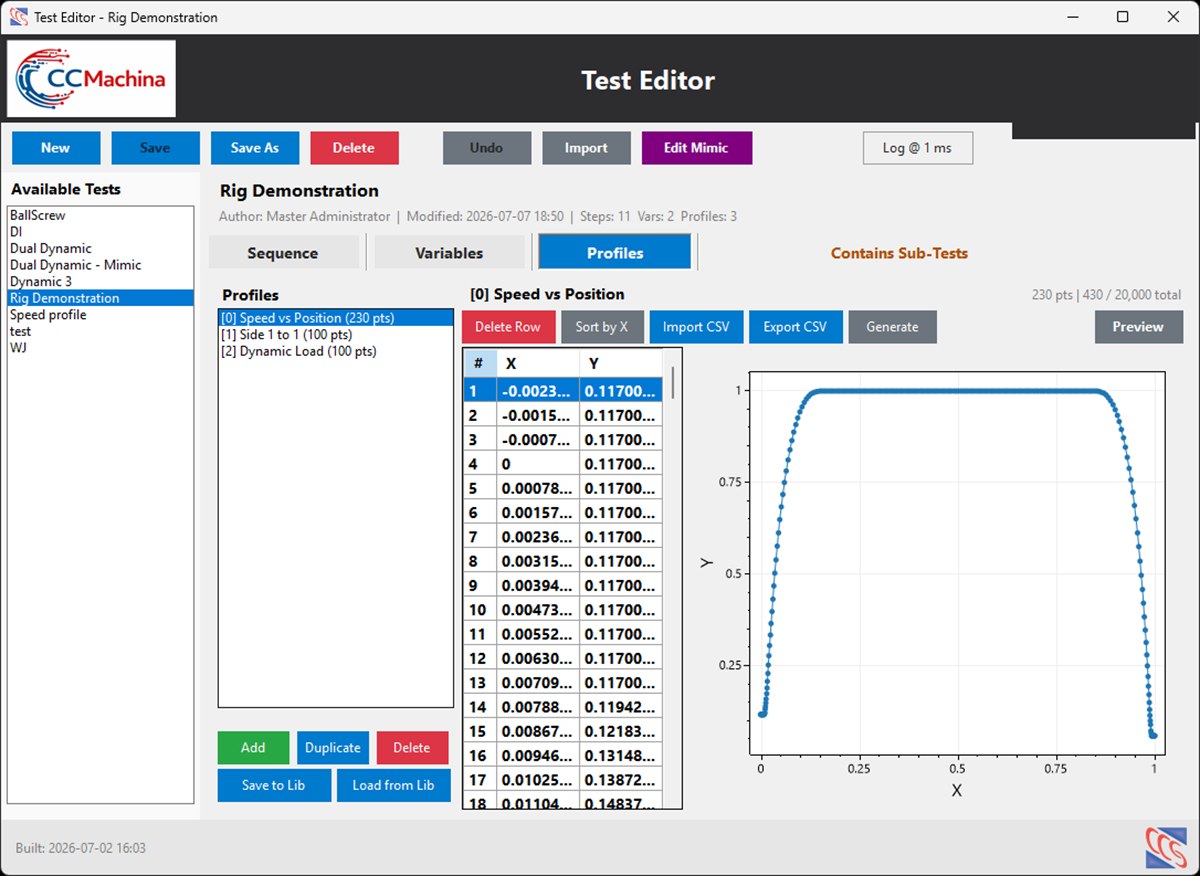Click the Y cell 0.11942... in row 14
Screen dimensions: 1200x876
click(620, 708)
